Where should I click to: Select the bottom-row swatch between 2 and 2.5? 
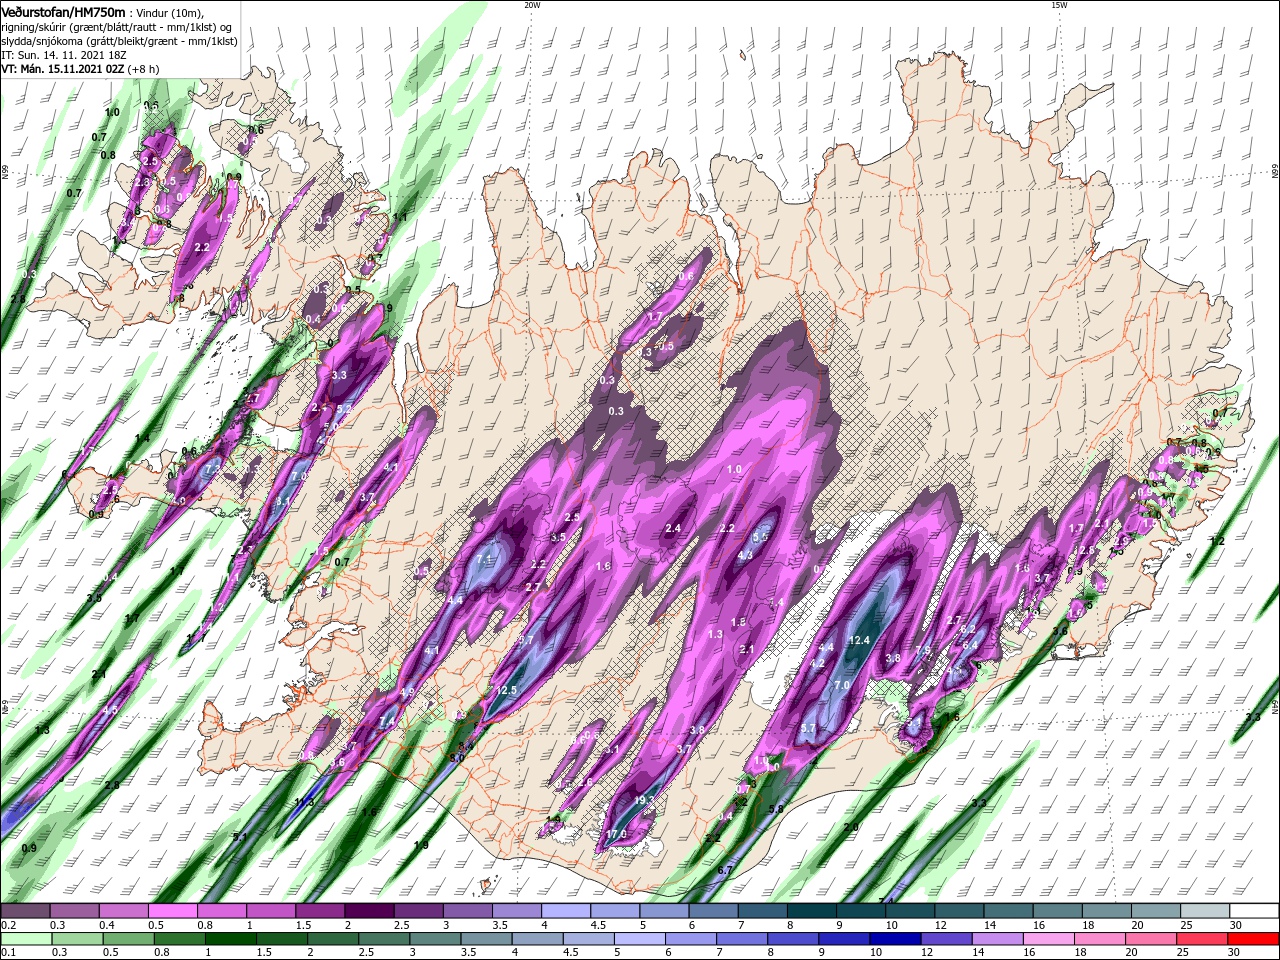pyautogui.click(x=333, y=939)
